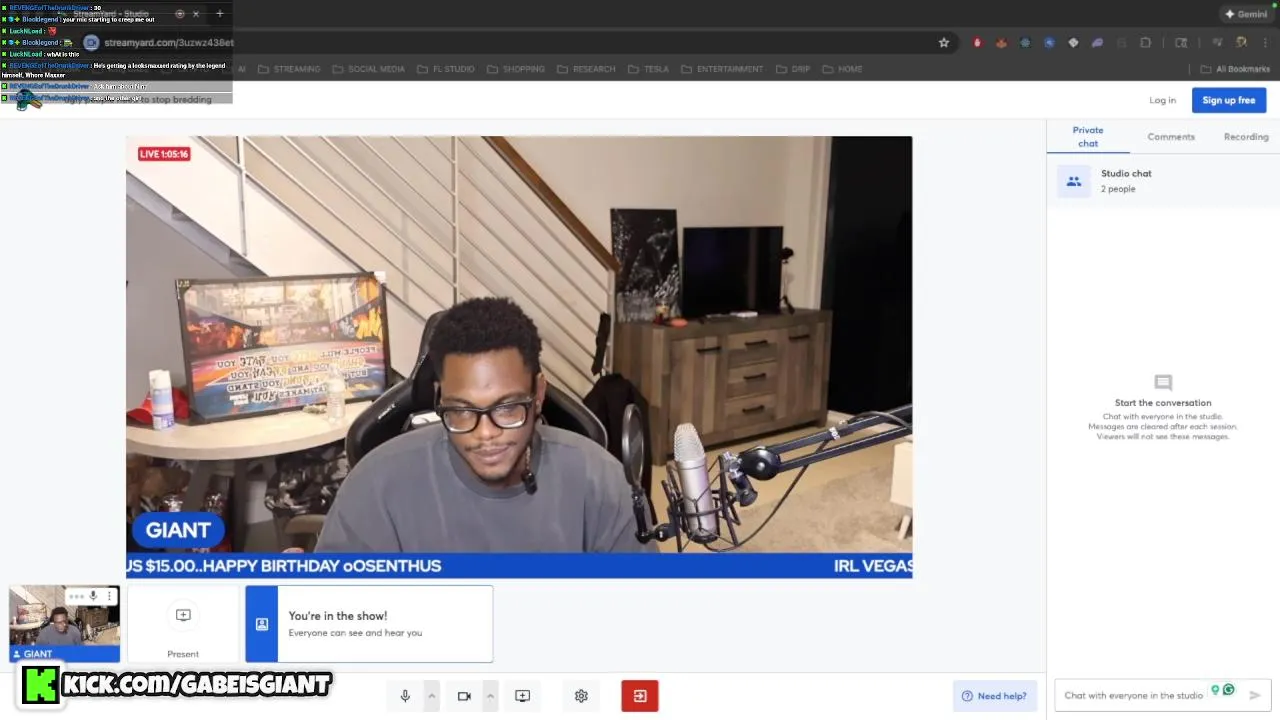Open the SOCIAL MEDIA bookmarks folder
The height and width of the screenshot is (720, 1280).
point(368,69)
